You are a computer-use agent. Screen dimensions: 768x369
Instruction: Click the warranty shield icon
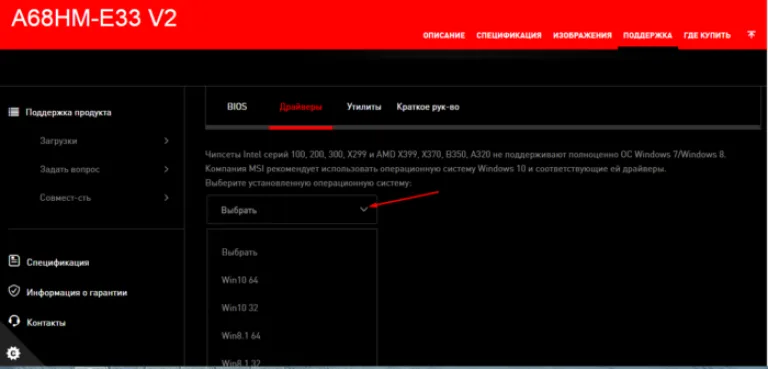(x=14, y=292)
